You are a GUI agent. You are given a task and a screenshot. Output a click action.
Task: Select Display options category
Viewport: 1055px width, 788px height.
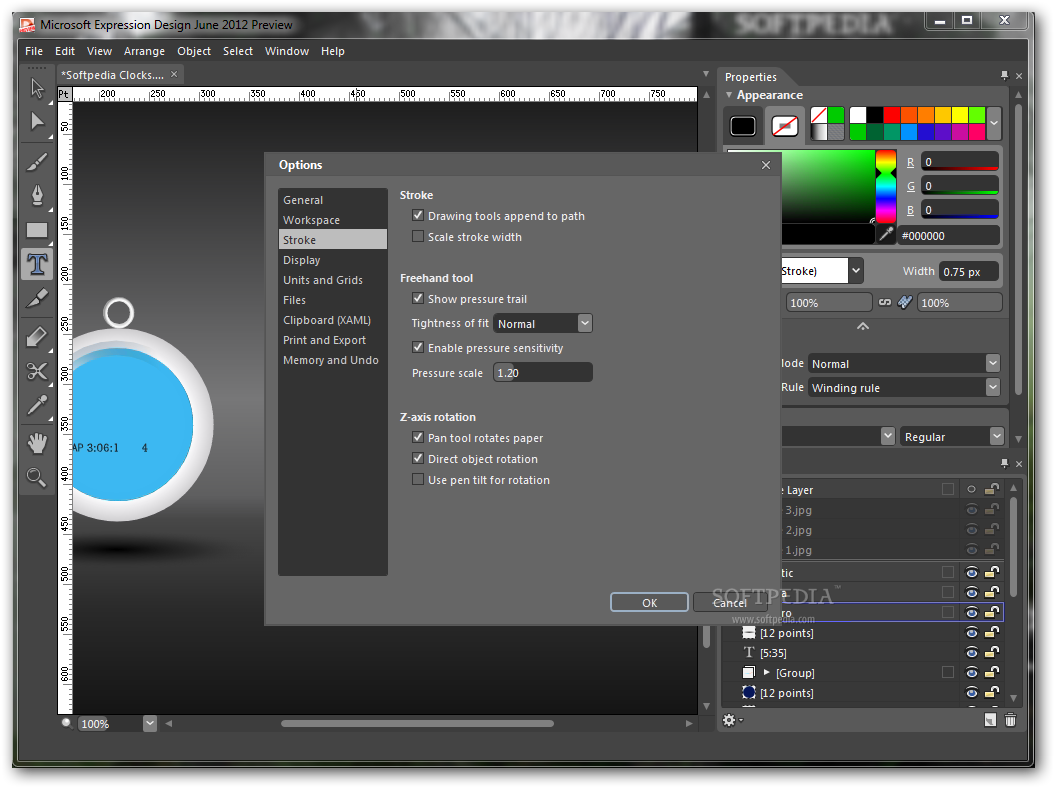click(x=332, y=260)
